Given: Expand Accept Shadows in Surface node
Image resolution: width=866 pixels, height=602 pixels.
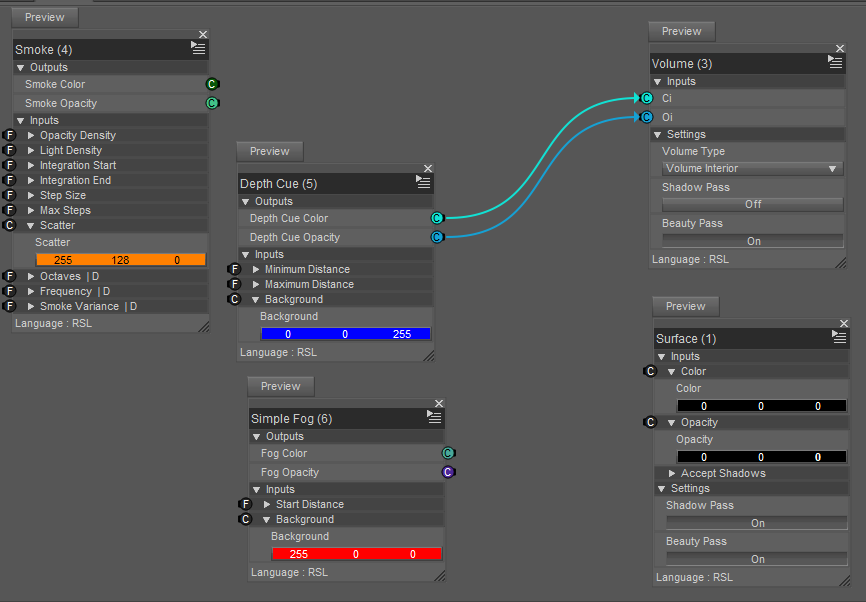Looking at the screenshot, I should click(x=672, y=473).
